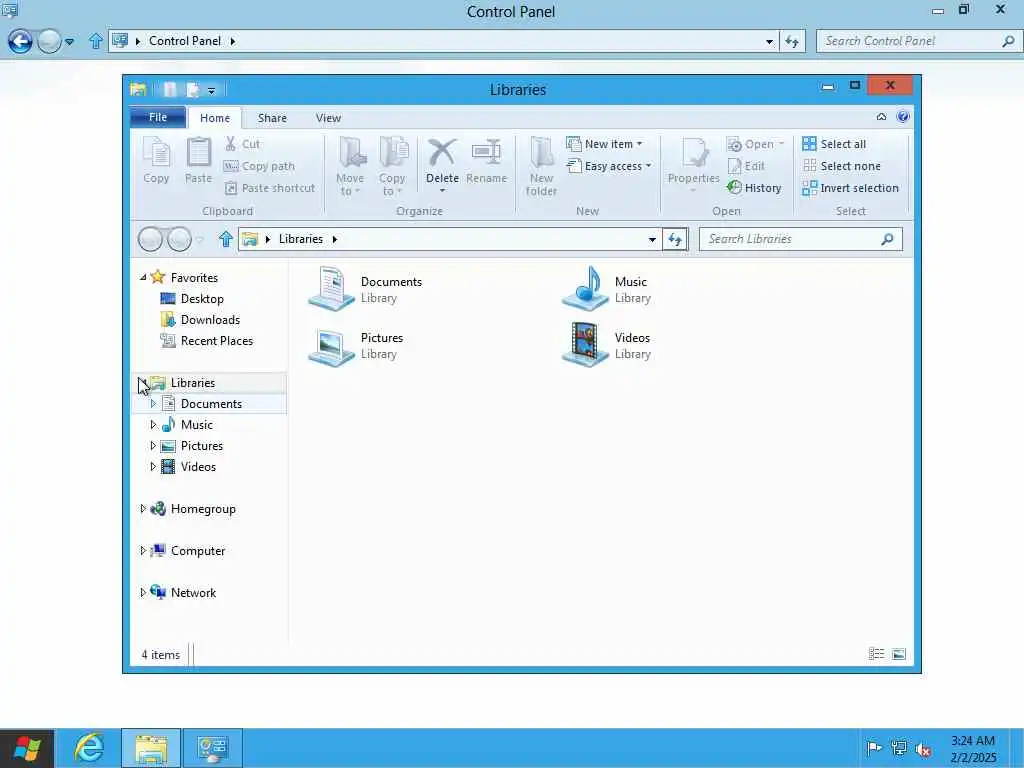Click Copy path in ribbon
The width and height of the screenshot is (1024, 768).
tap(259, 166)
